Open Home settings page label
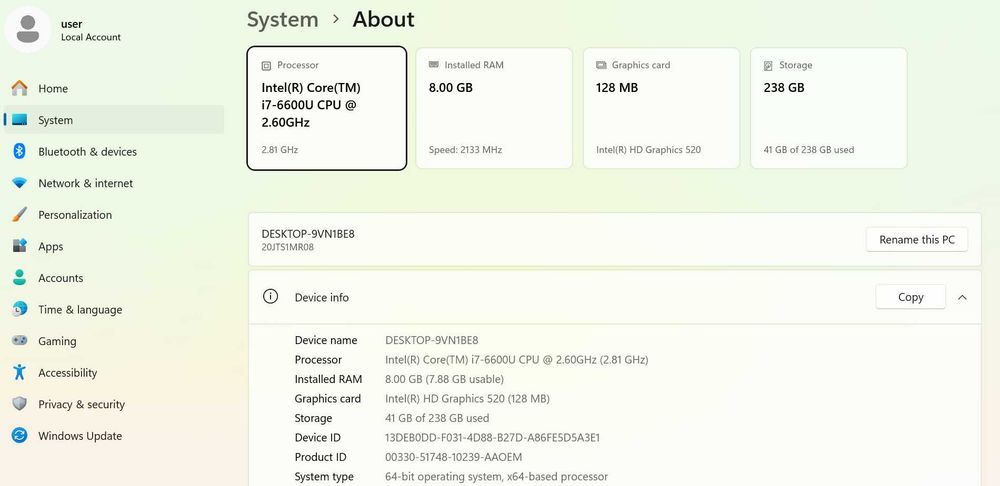This screenshot has width=1000, height=486. 53,89
